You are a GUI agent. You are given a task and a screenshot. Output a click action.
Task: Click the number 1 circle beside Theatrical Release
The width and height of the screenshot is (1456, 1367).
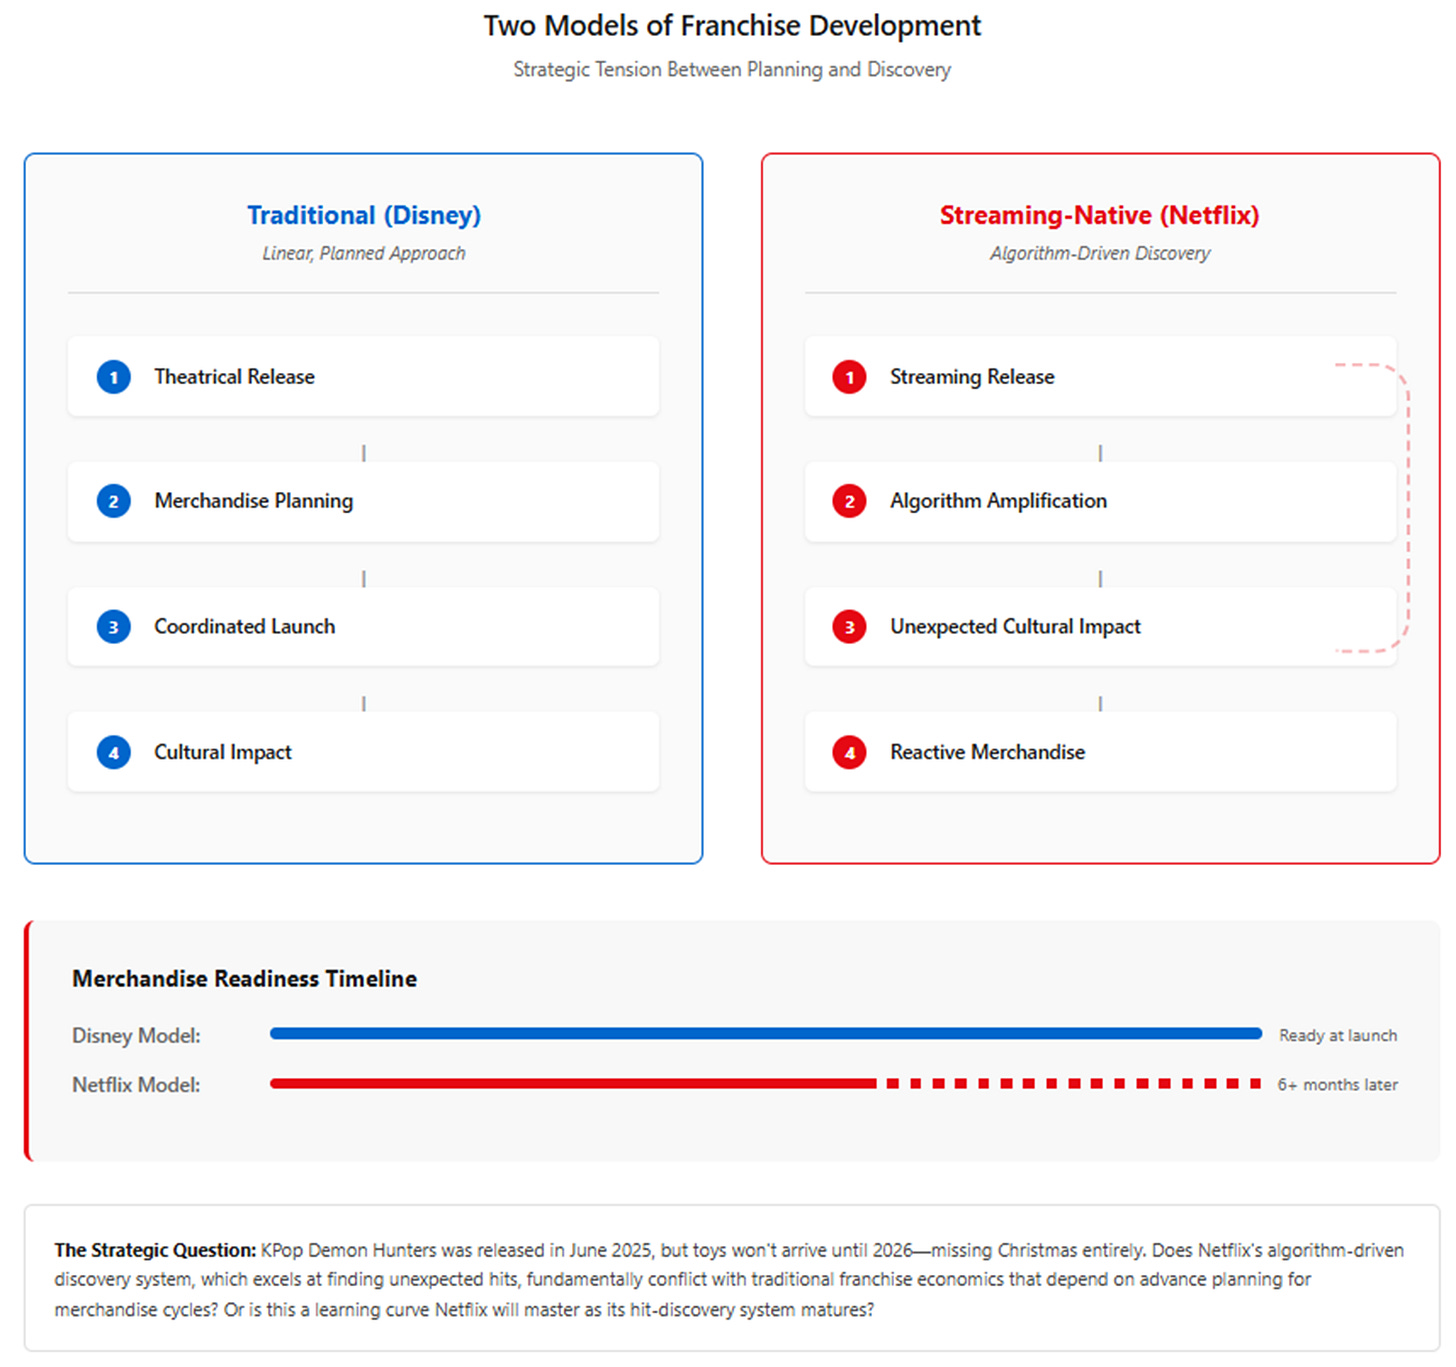tap(113, 377)
